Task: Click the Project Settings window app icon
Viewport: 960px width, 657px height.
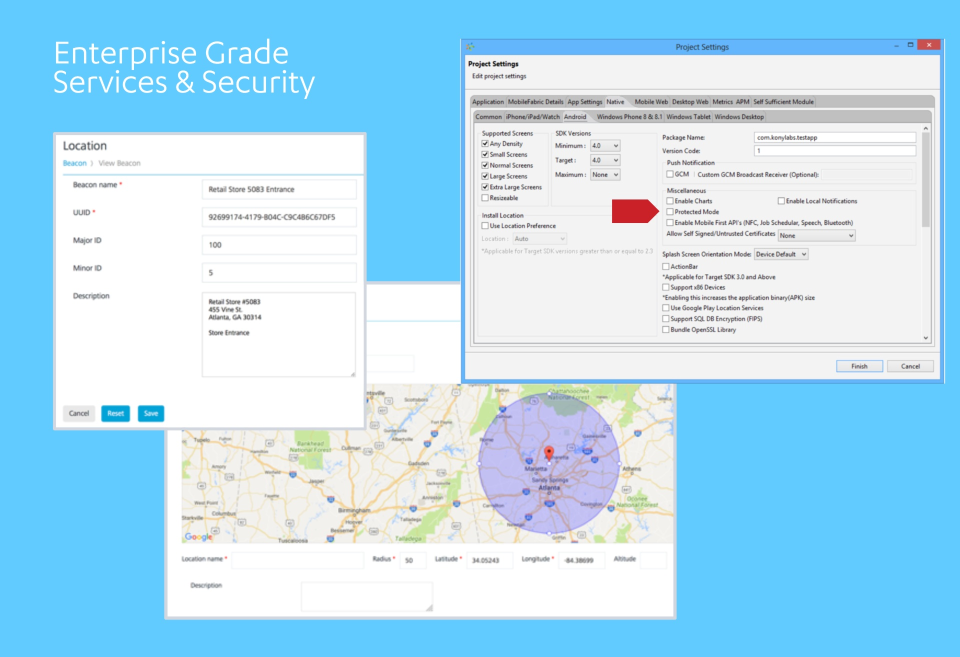Action: (471, 46)
